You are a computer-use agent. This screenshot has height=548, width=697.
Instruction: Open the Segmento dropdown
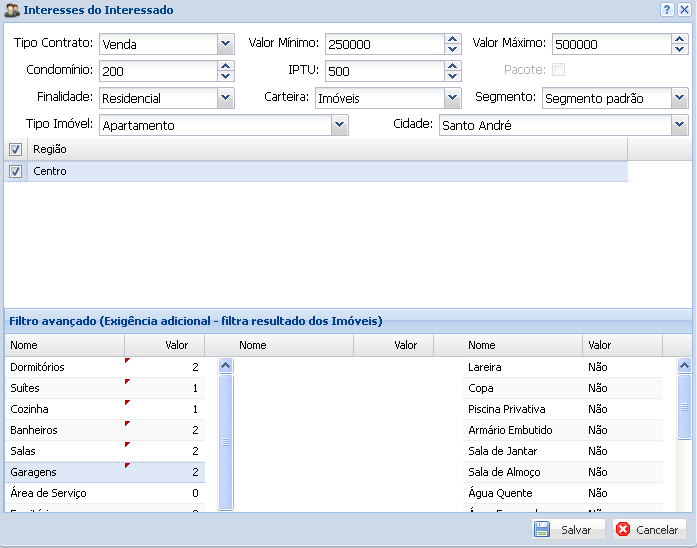click(680, 98)
